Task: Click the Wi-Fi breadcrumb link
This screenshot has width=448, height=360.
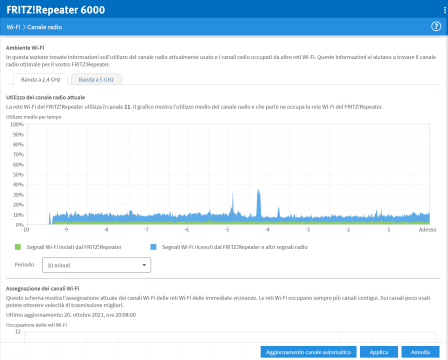Action: point(13,27)
